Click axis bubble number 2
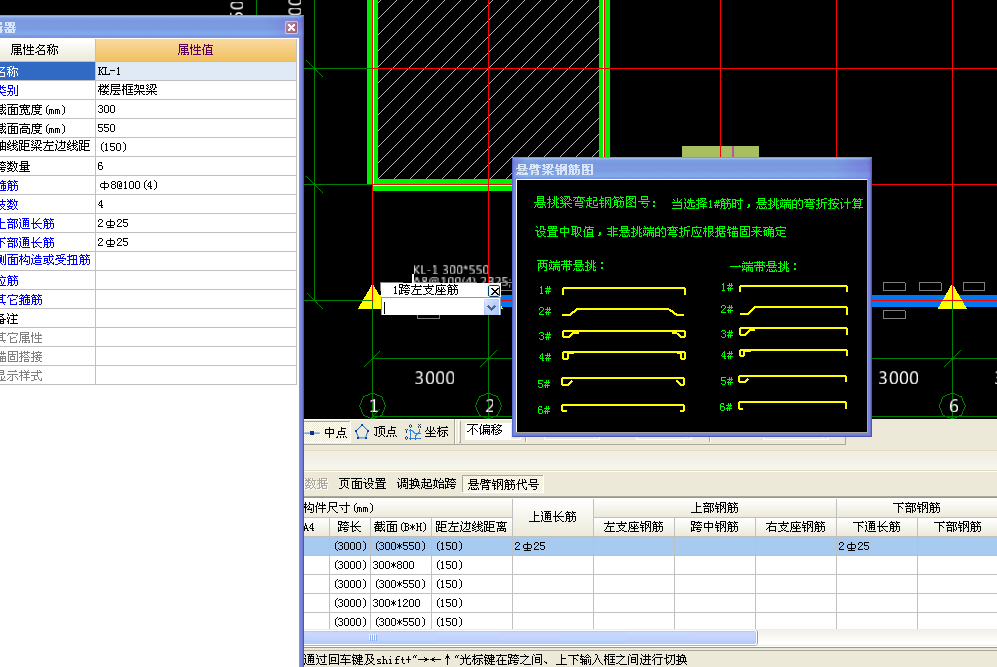997x667 pixels. click(490, 406)
